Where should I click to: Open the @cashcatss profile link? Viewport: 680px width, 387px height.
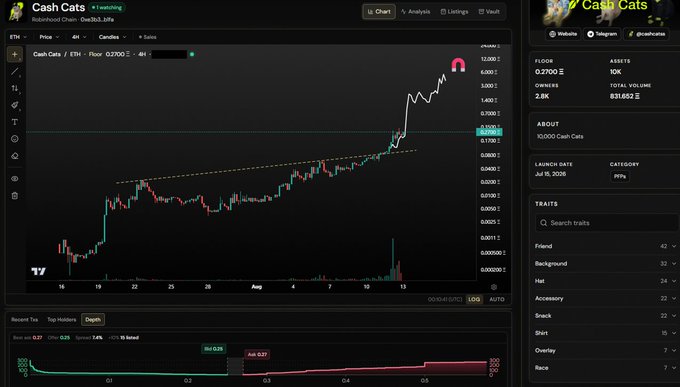[646, 34]
